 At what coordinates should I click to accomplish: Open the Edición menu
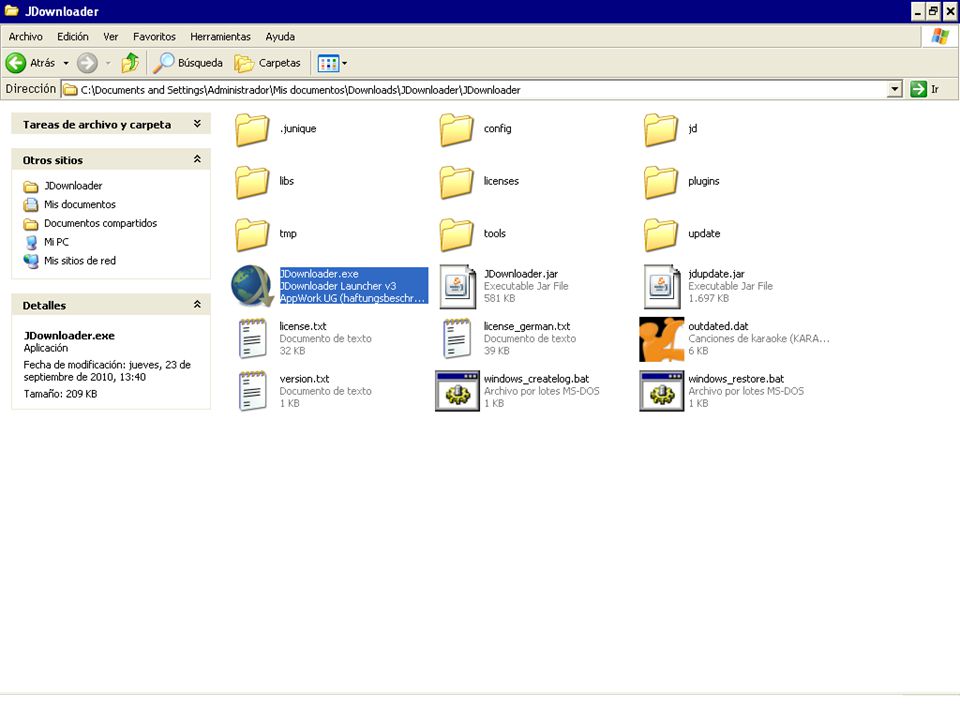[x=73, y=37]
